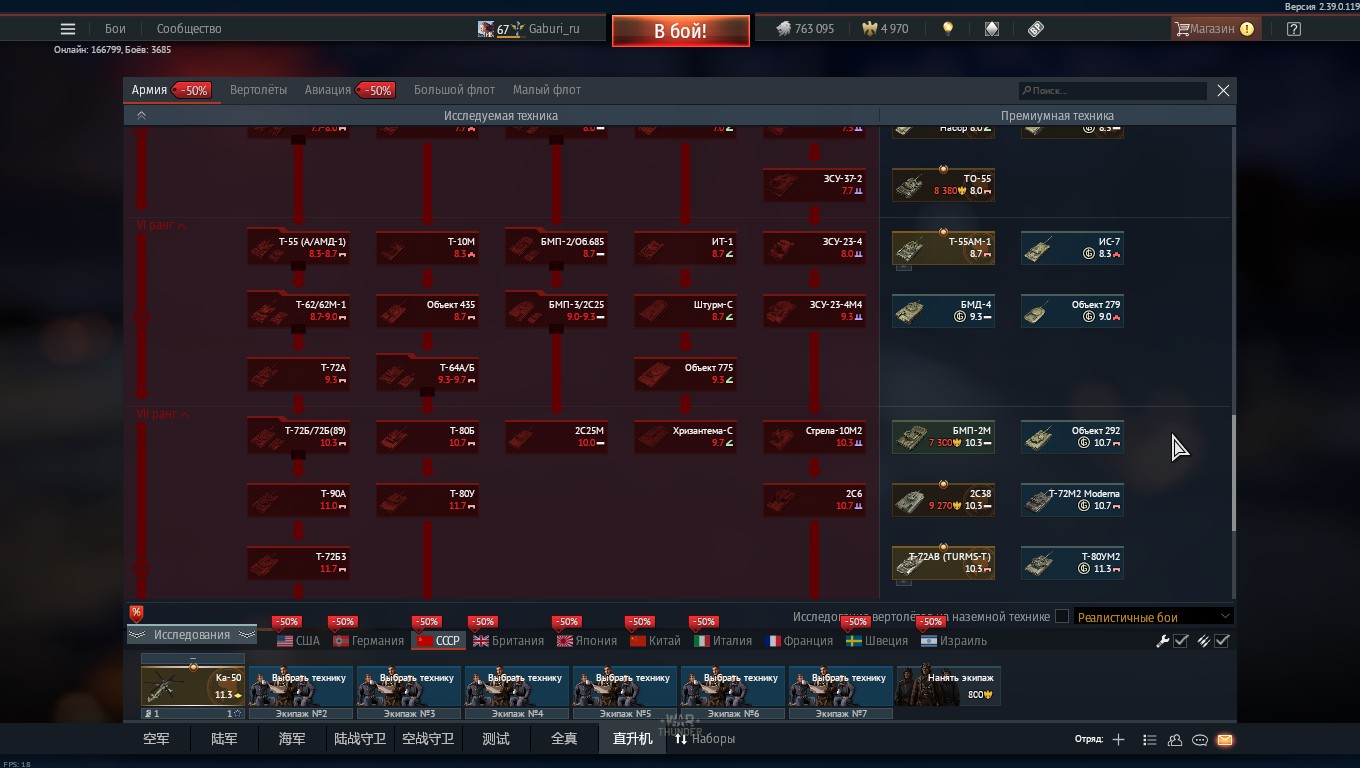Select the Швеция nation tab
This screenshot has width=1360, height=768.
coord(877,641)
